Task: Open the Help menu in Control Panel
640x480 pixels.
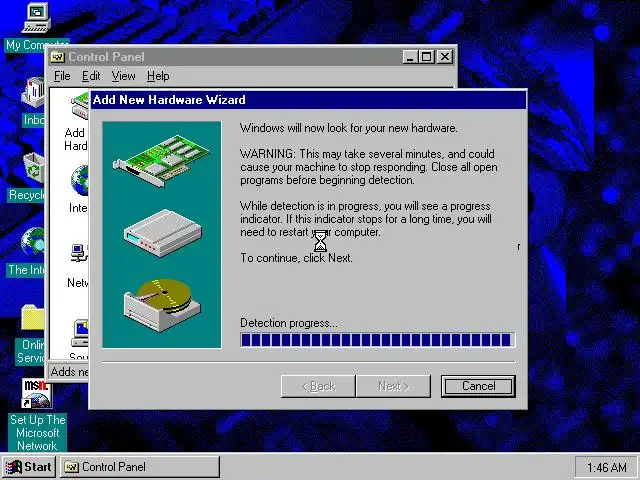Action: coord(158,76)
